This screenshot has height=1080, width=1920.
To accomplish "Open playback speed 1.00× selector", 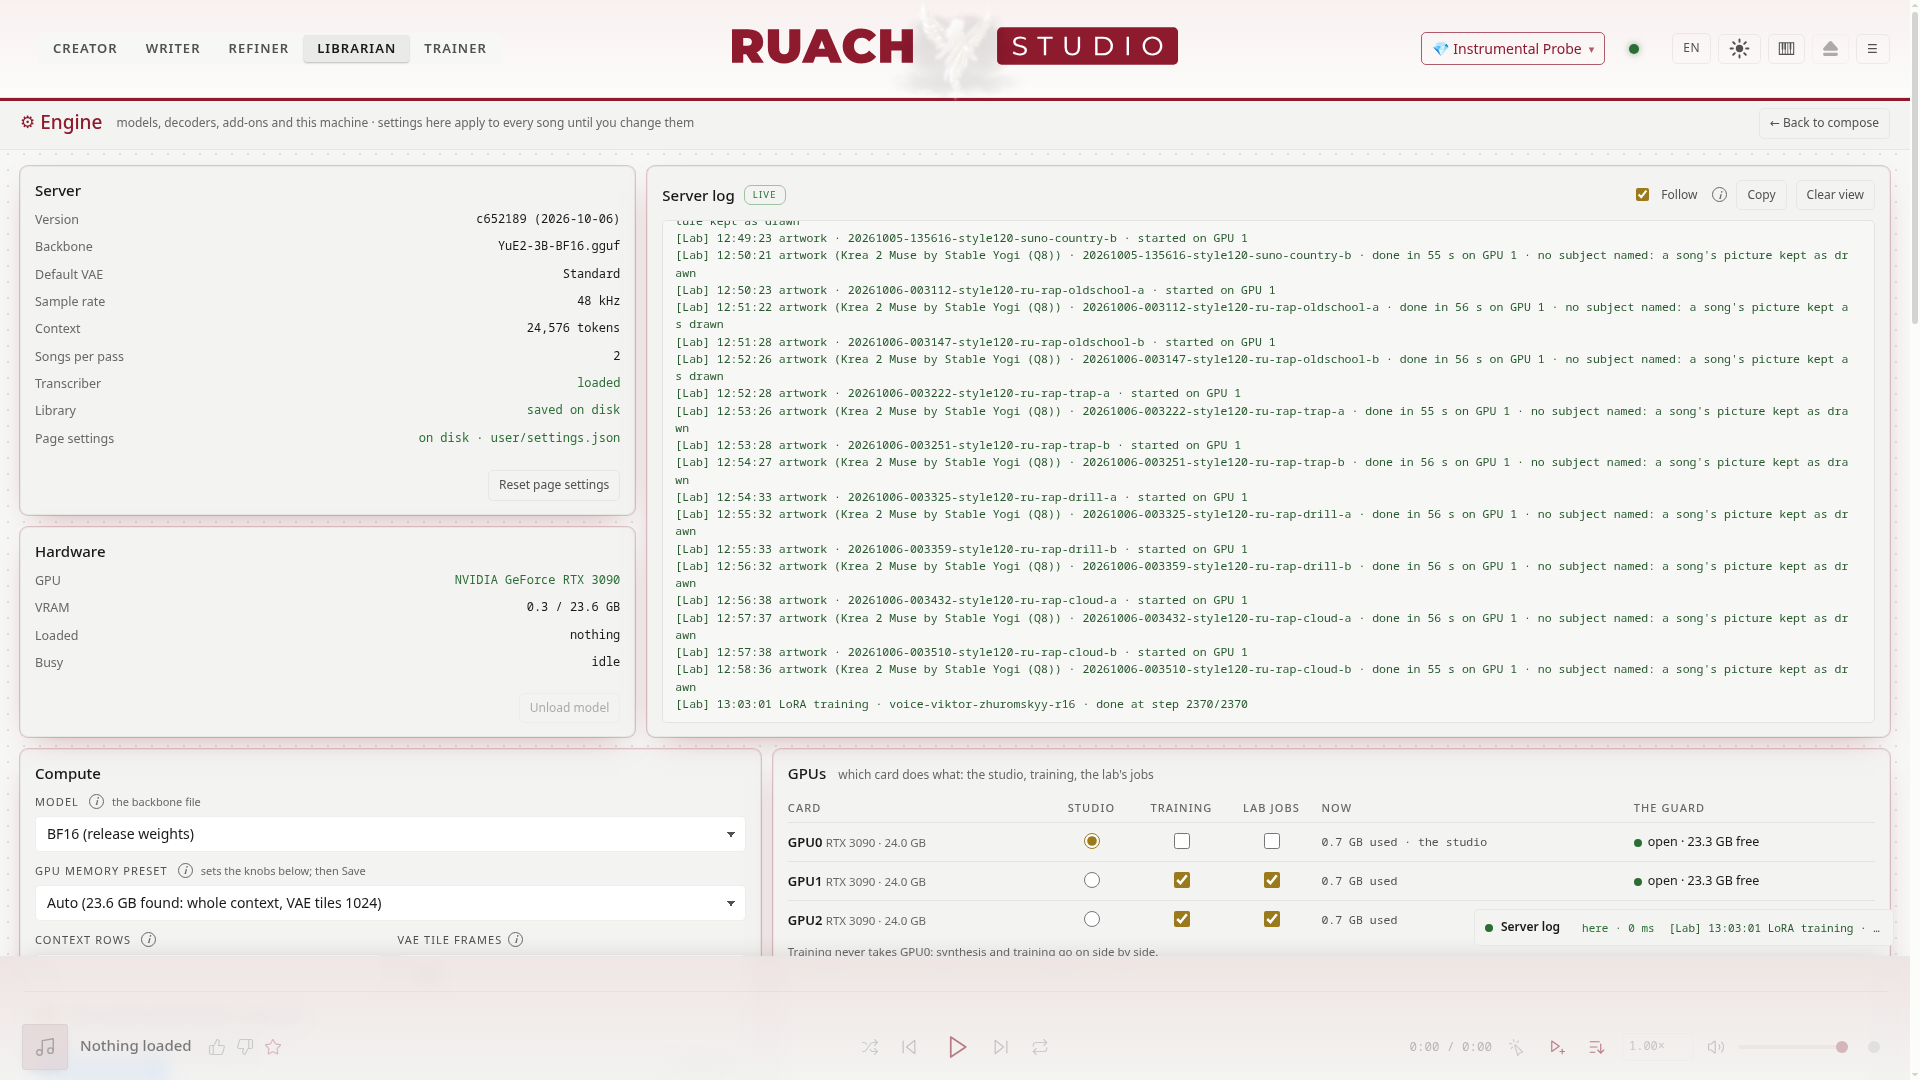I will pos(1646,1047).
